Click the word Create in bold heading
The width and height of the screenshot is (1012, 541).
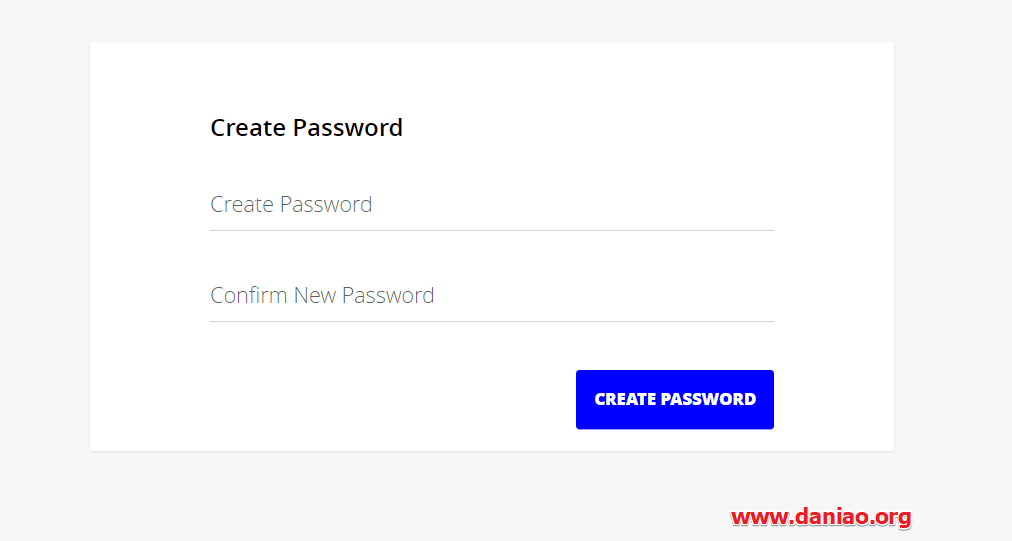click(x=248, y=128)
